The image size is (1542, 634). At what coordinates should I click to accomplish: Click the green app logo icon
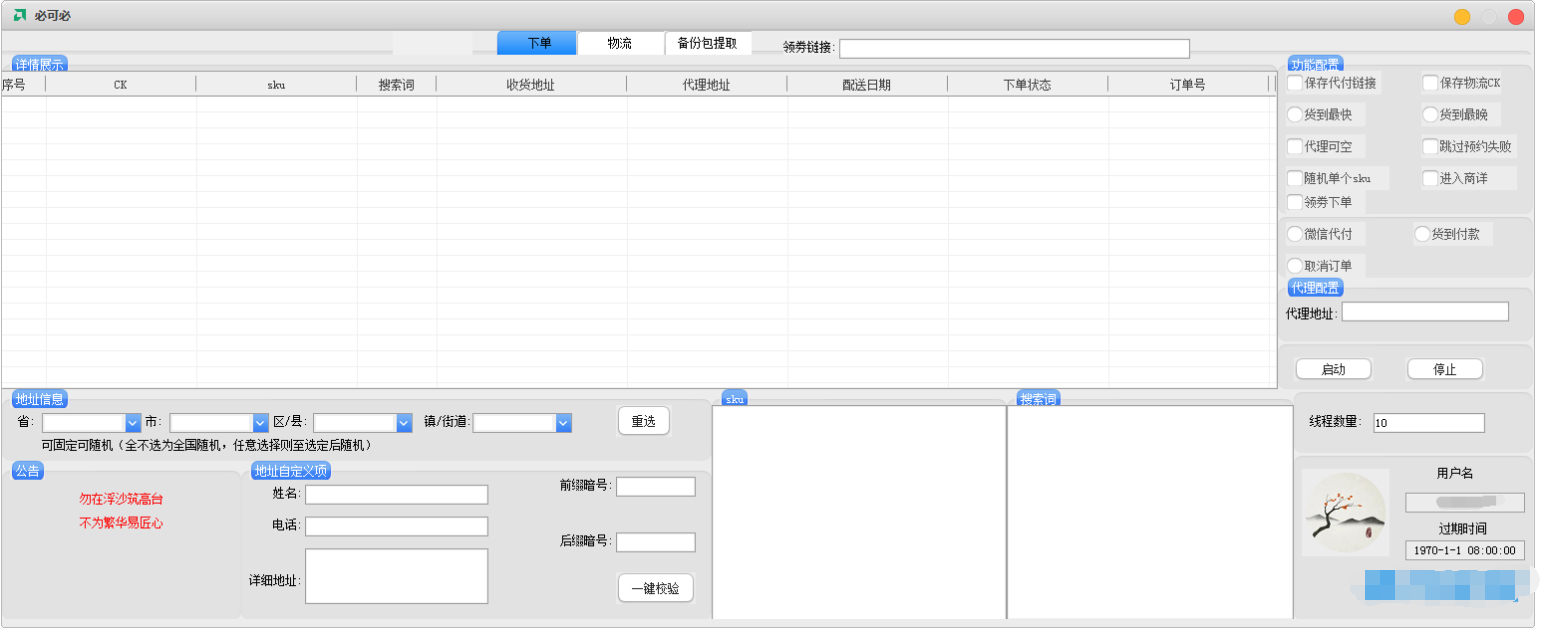[20, 16]
